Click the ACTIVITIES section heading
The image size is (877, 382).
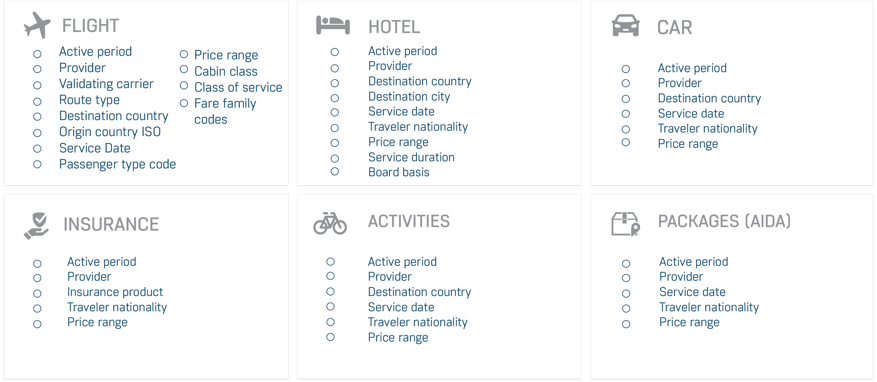point(409,221)
